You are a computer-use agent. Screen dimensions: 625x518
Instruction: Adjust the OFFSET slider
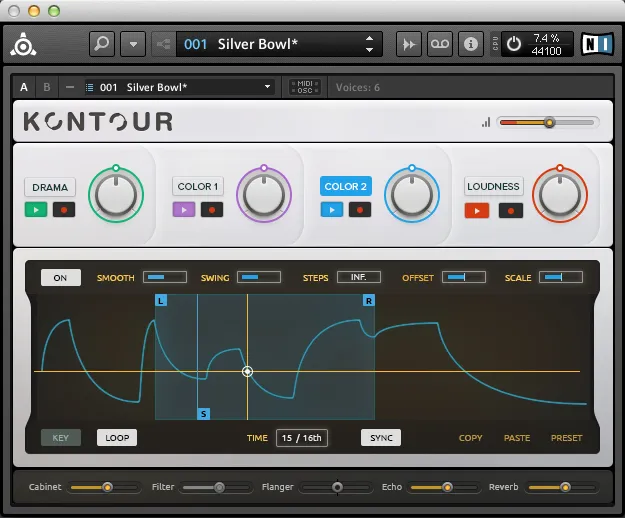[x=464, y=277]
